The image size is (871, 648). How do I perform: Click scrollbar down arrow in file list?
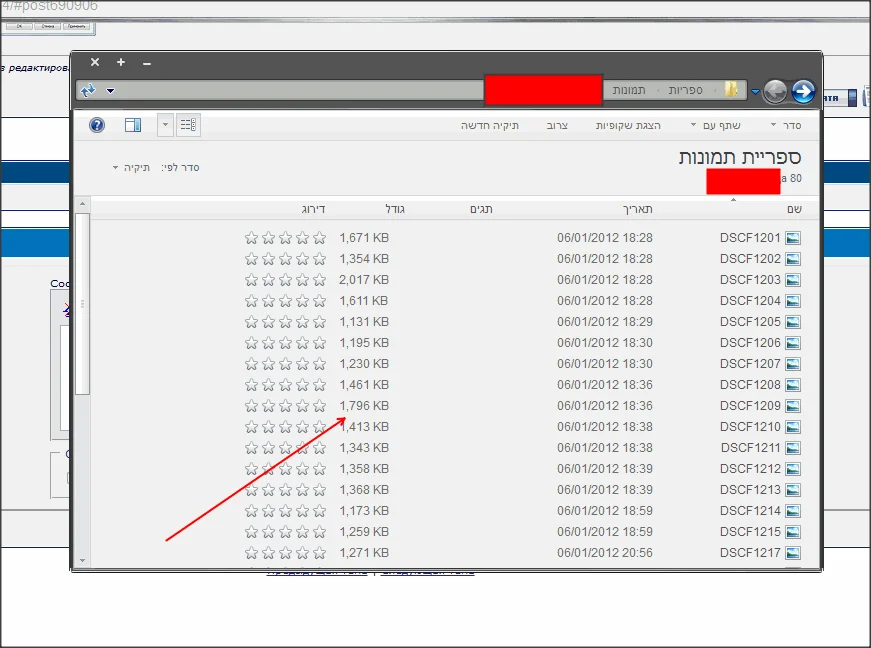coord(82,561)
